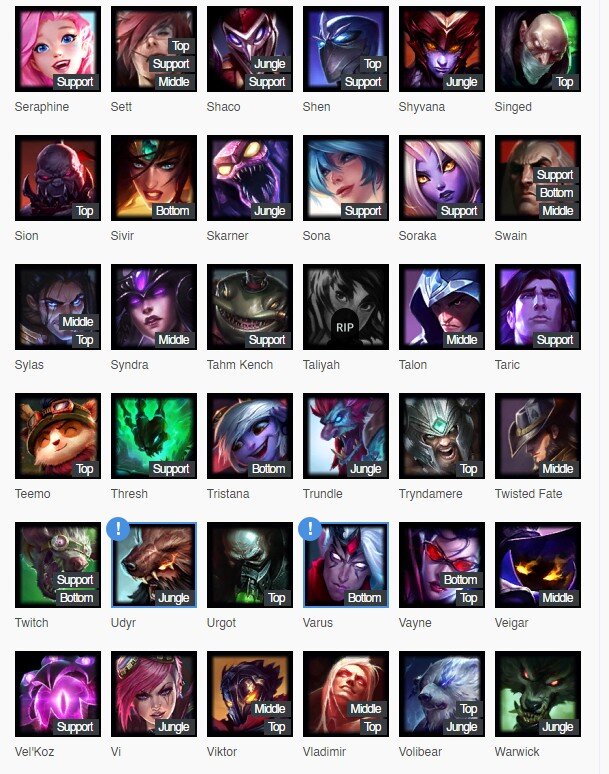The image size is (609, 774).
Task: Open the Shaco champion icon
Action: click(x=250, y=49)
